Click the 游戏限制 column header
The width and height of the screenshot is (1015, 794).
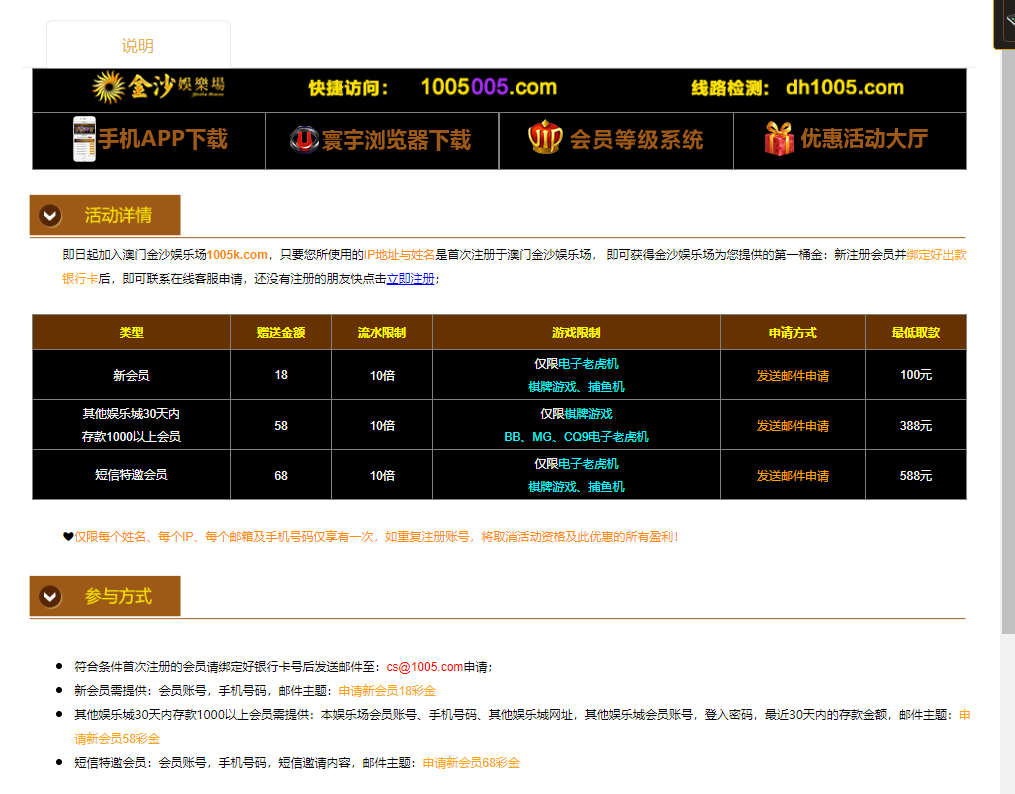(x=576, y=333)
